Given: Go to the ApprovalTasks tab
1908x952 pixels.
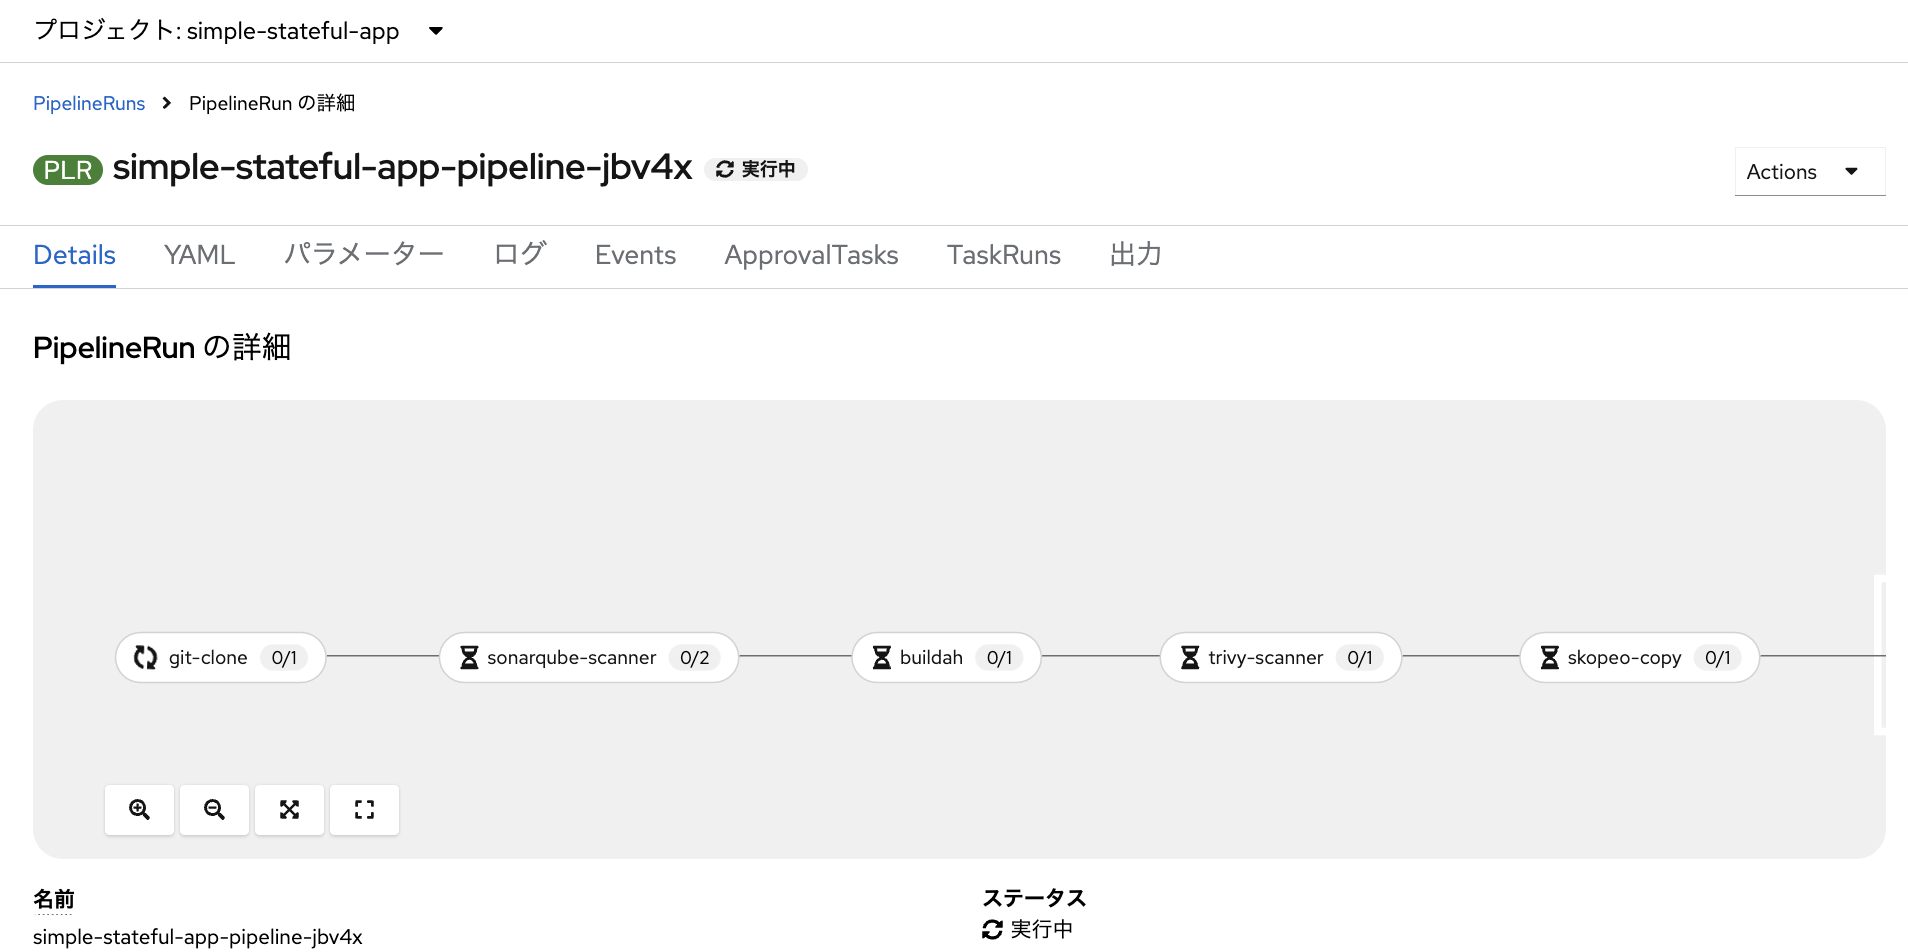Looking at the screenshot, I should 811,255.
